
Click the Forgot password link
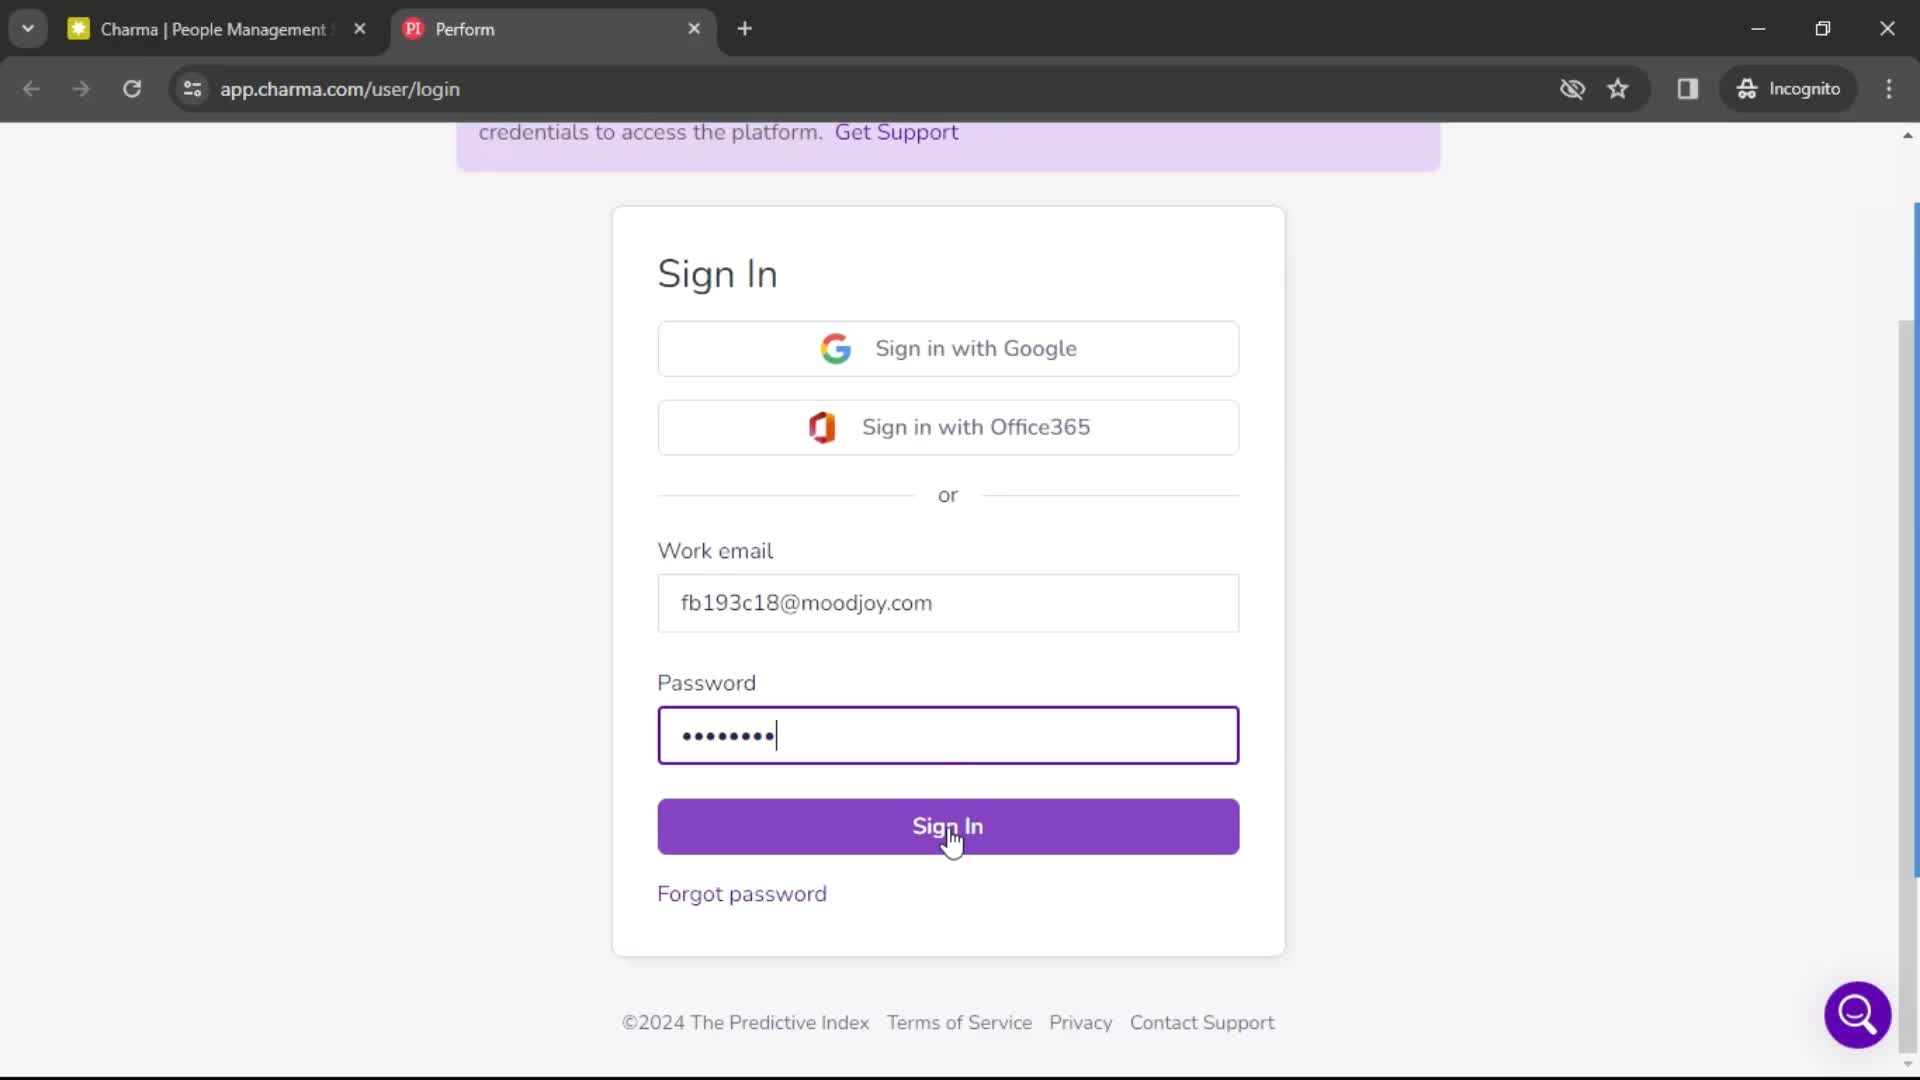click(742, 893)
